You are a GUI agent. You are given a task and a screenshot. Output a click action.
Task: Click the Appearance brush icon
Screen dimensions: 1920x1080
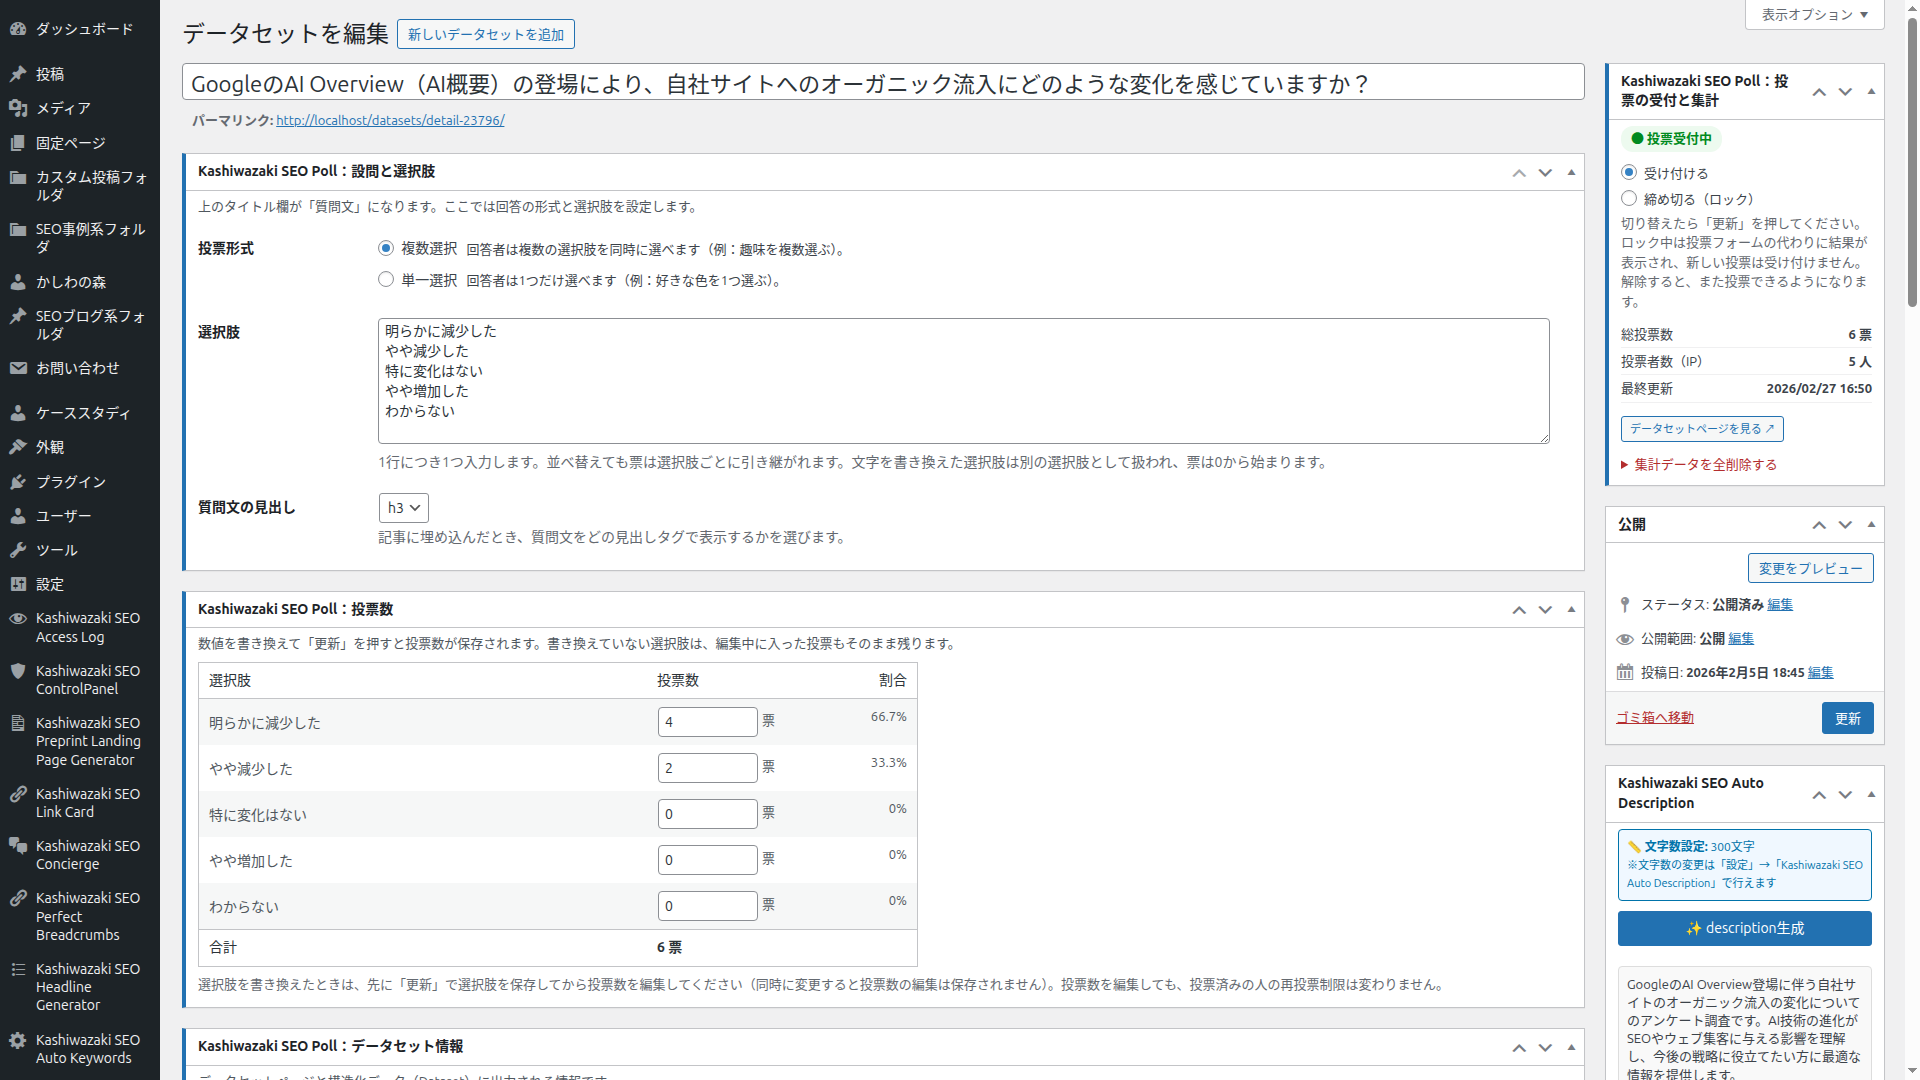[x=18, y=447]
